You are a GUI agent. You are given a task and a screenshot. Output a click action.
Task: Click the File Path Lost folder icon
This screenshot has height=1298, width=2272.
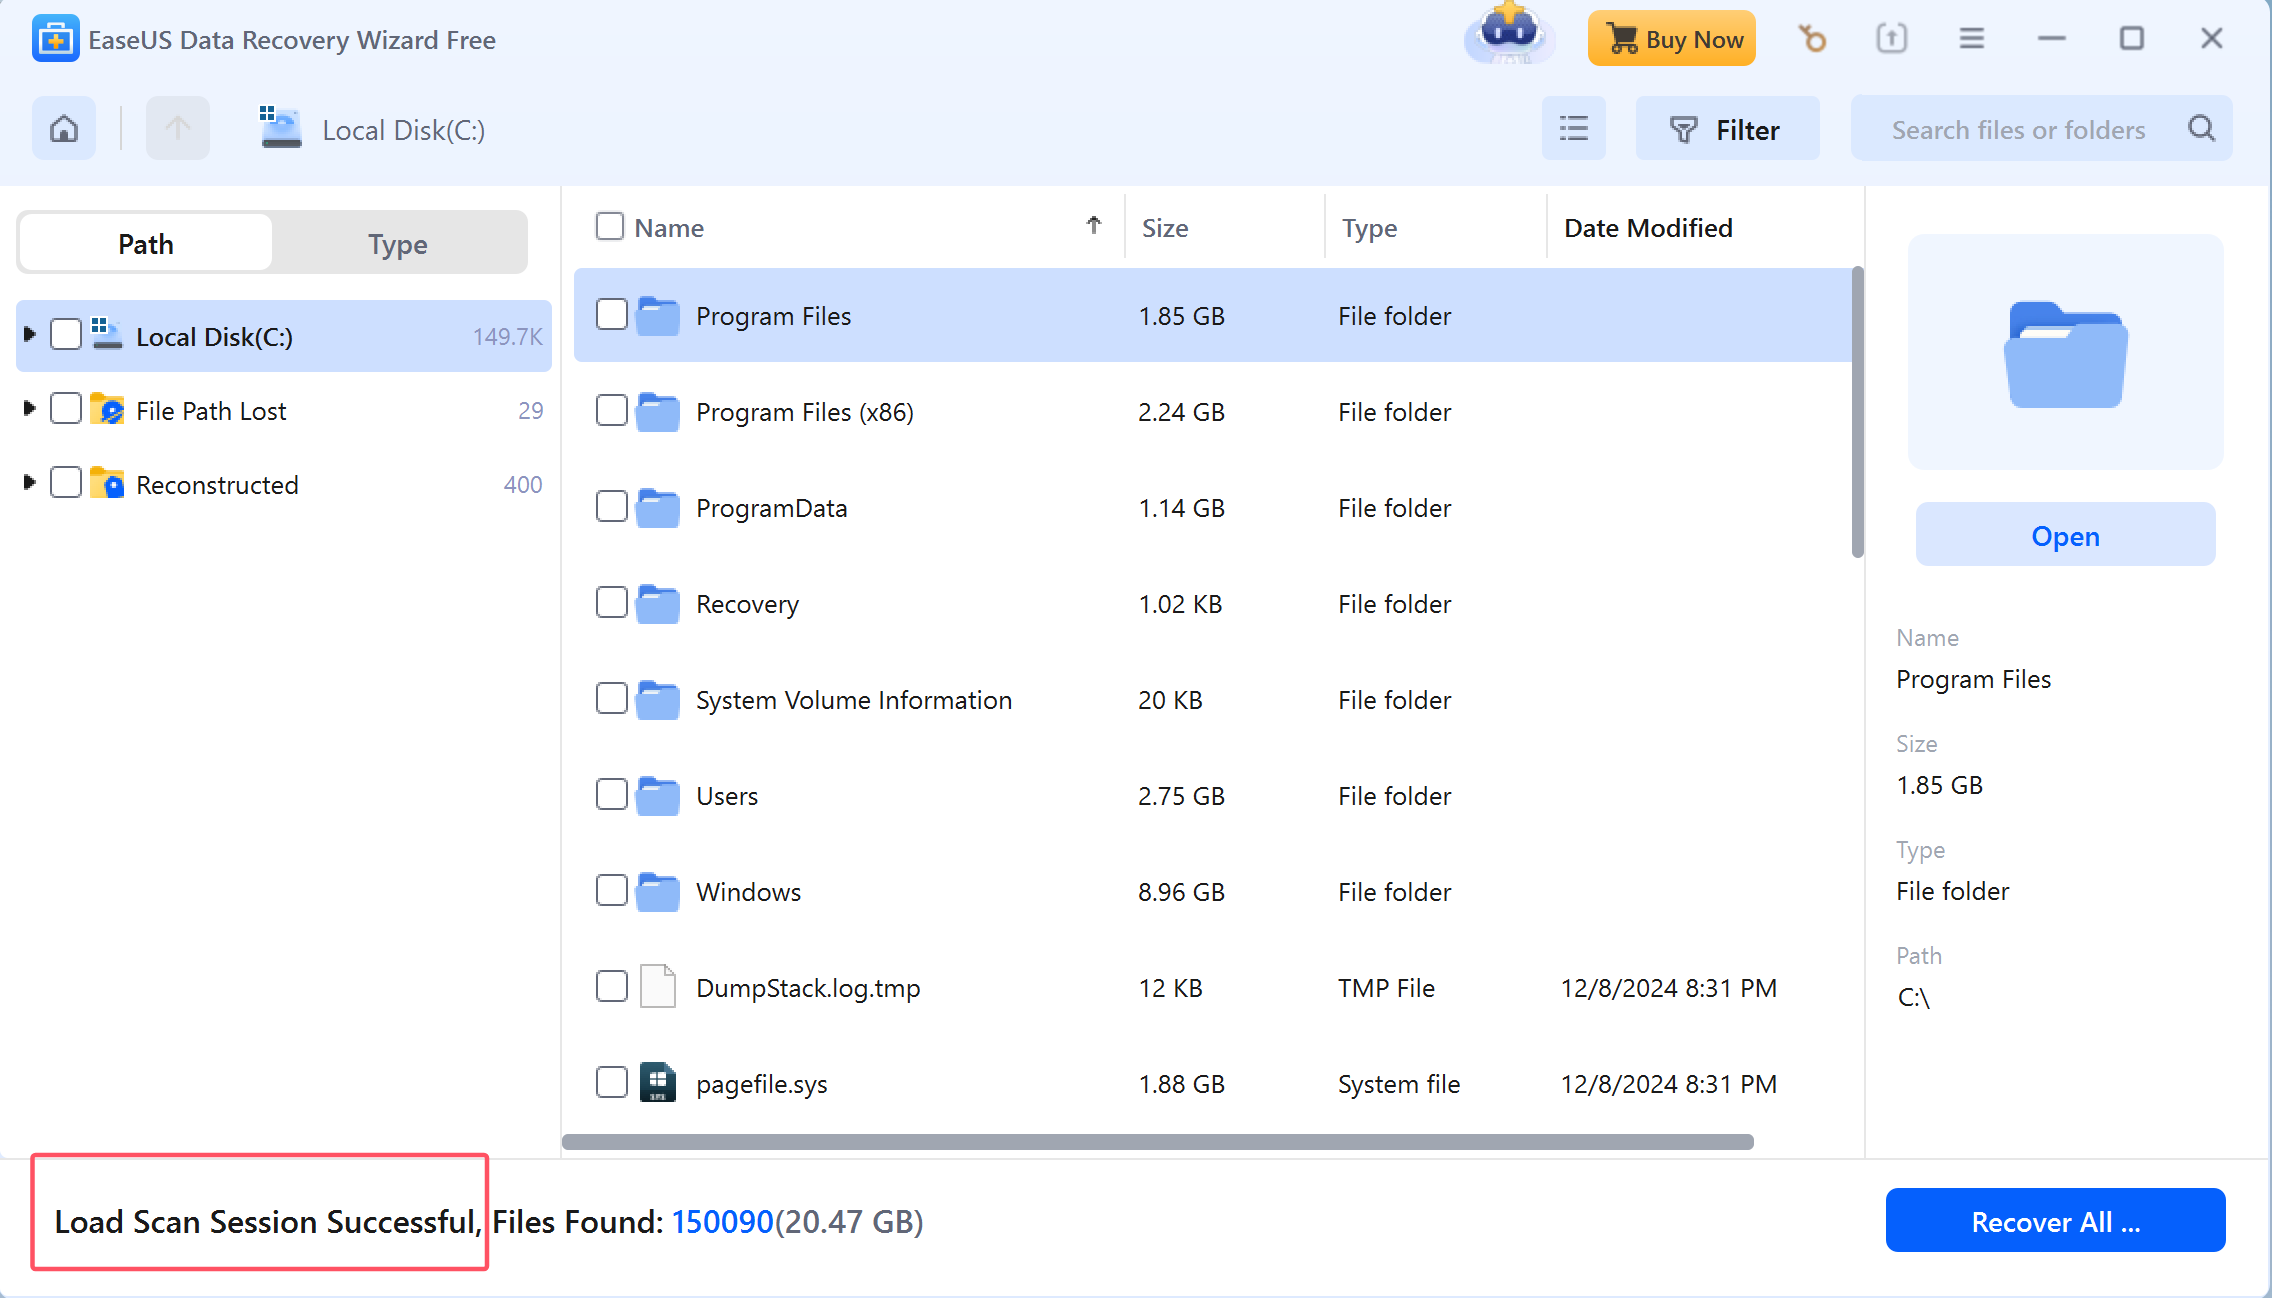pos(107,410)
